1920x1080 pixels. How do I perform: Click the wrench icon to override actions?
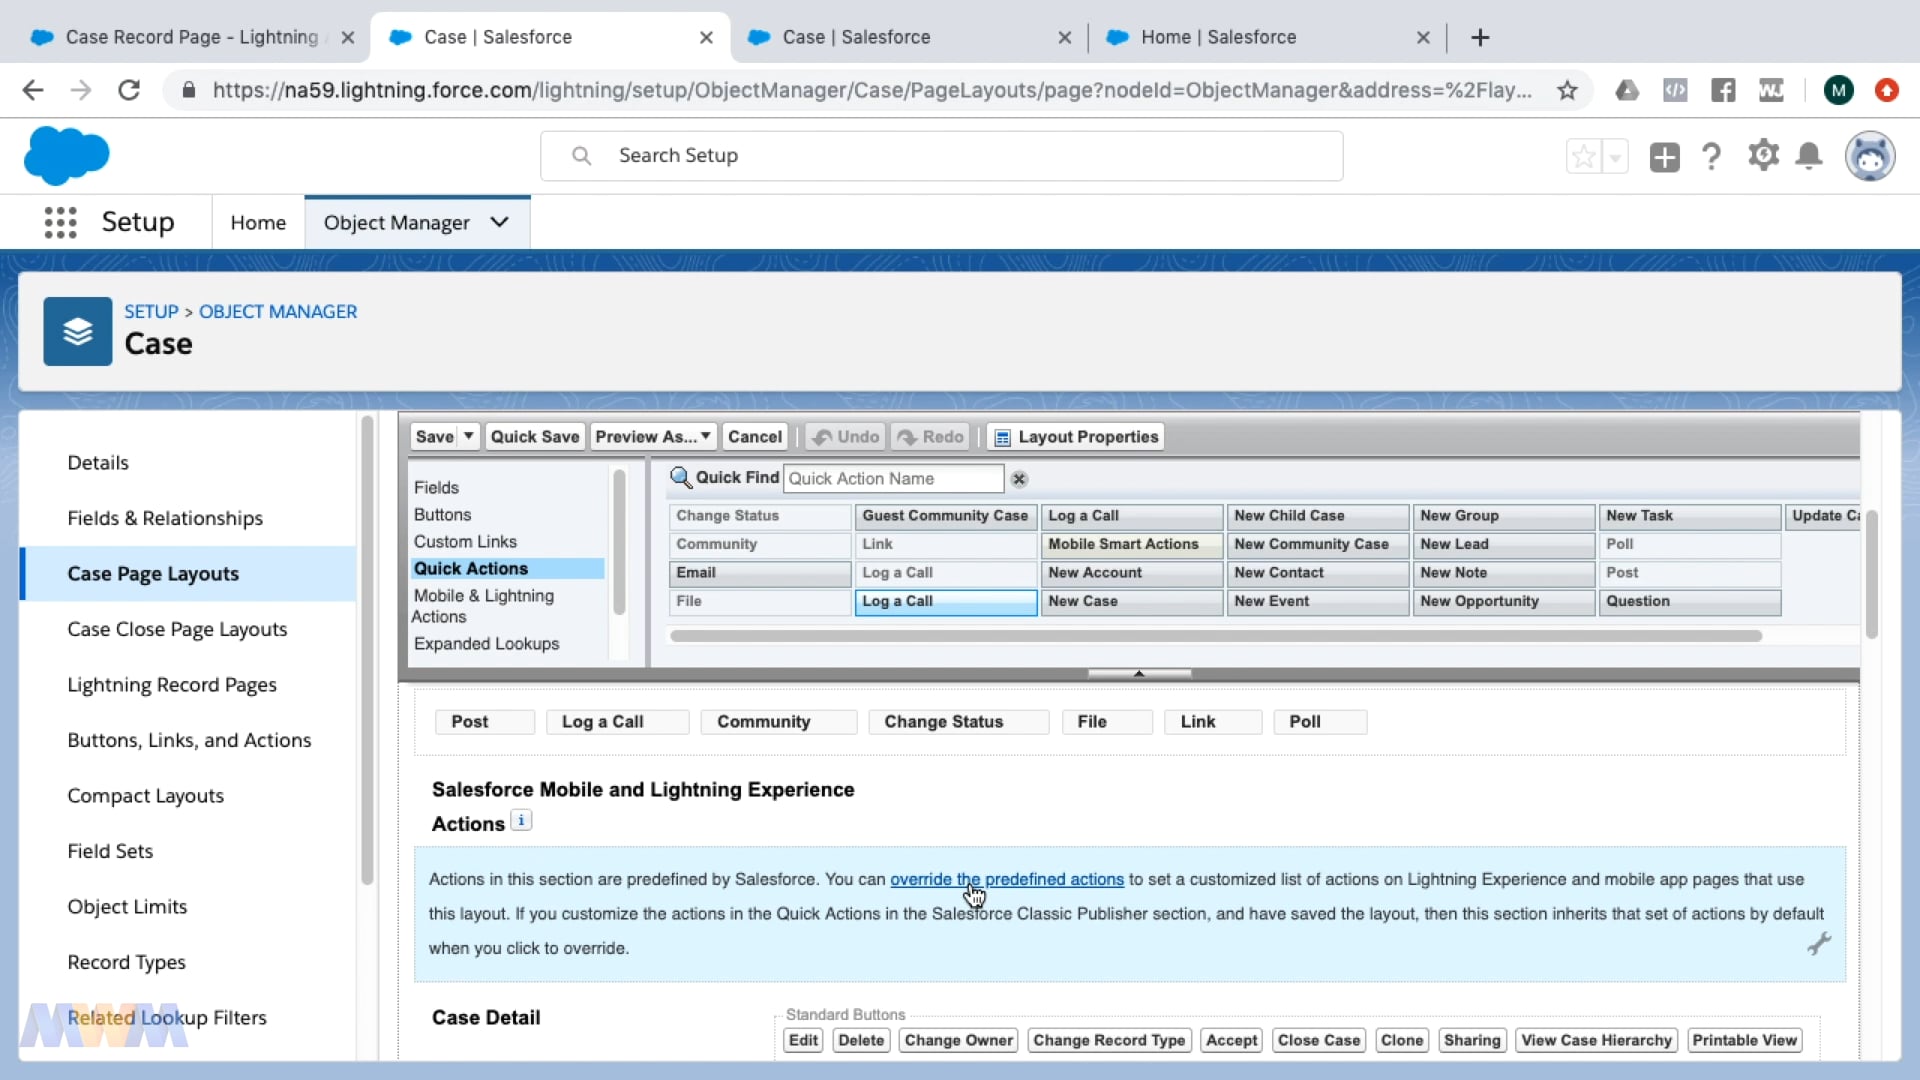[1818, 943]
